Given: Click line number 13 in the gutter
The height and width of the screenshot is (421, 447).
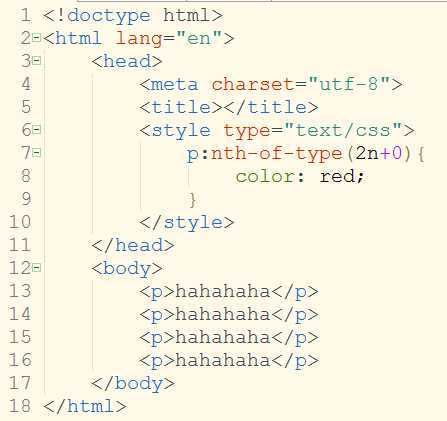Looking at the screenshot, I should (x=20, y=291).
